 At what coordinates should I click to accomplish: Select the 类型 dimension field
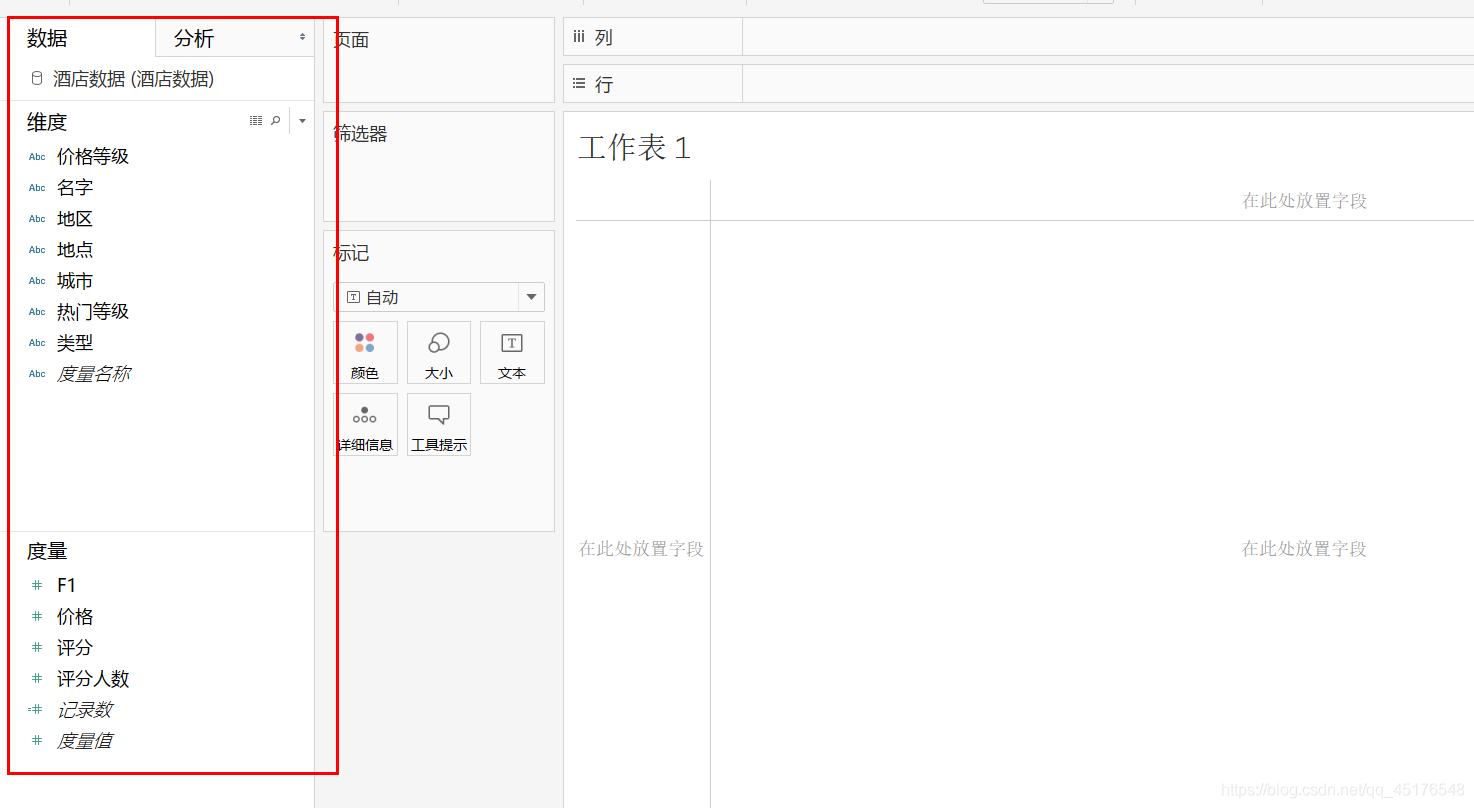pos(75,342)
